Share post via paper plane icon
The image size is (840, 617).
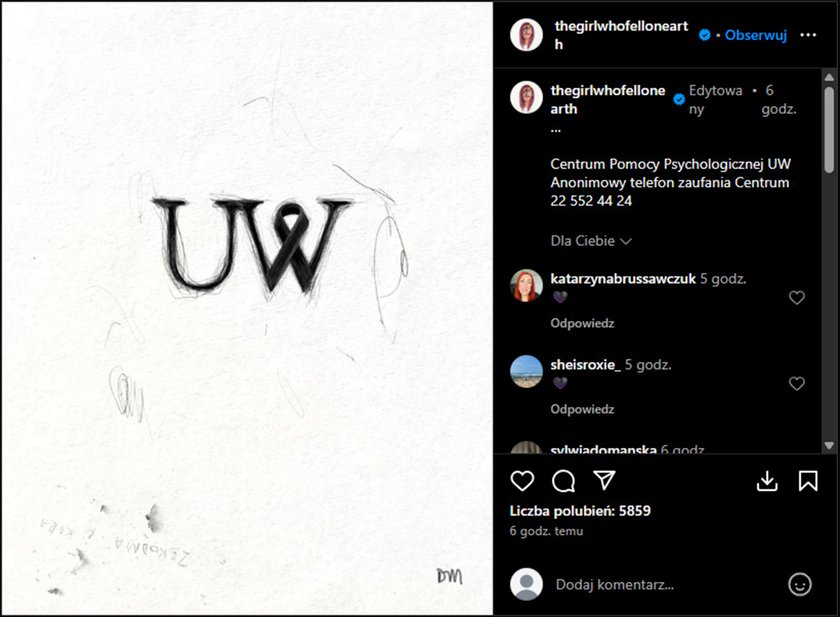[604, 480]
